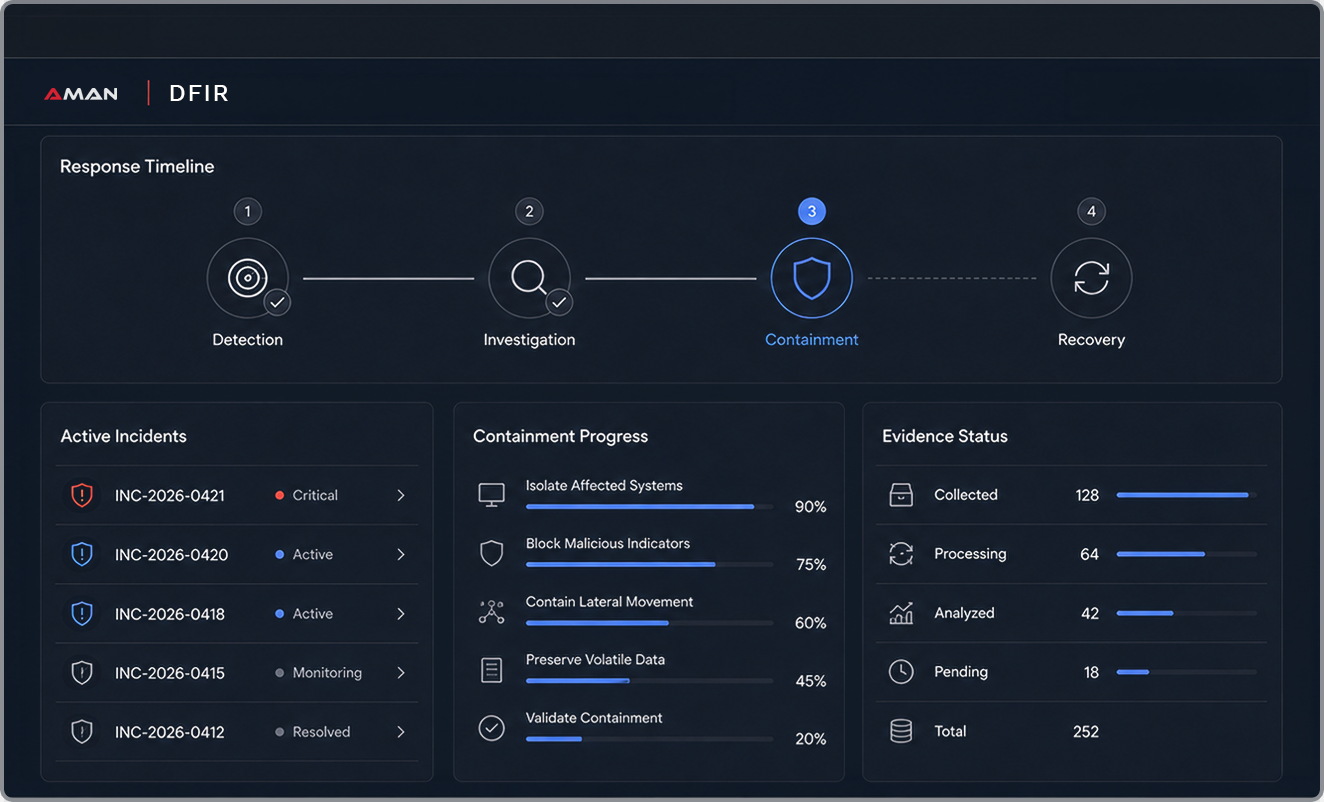Open the Detection stage target icon
Viewport: 1324px width, 802px height.
click(247, 279)
